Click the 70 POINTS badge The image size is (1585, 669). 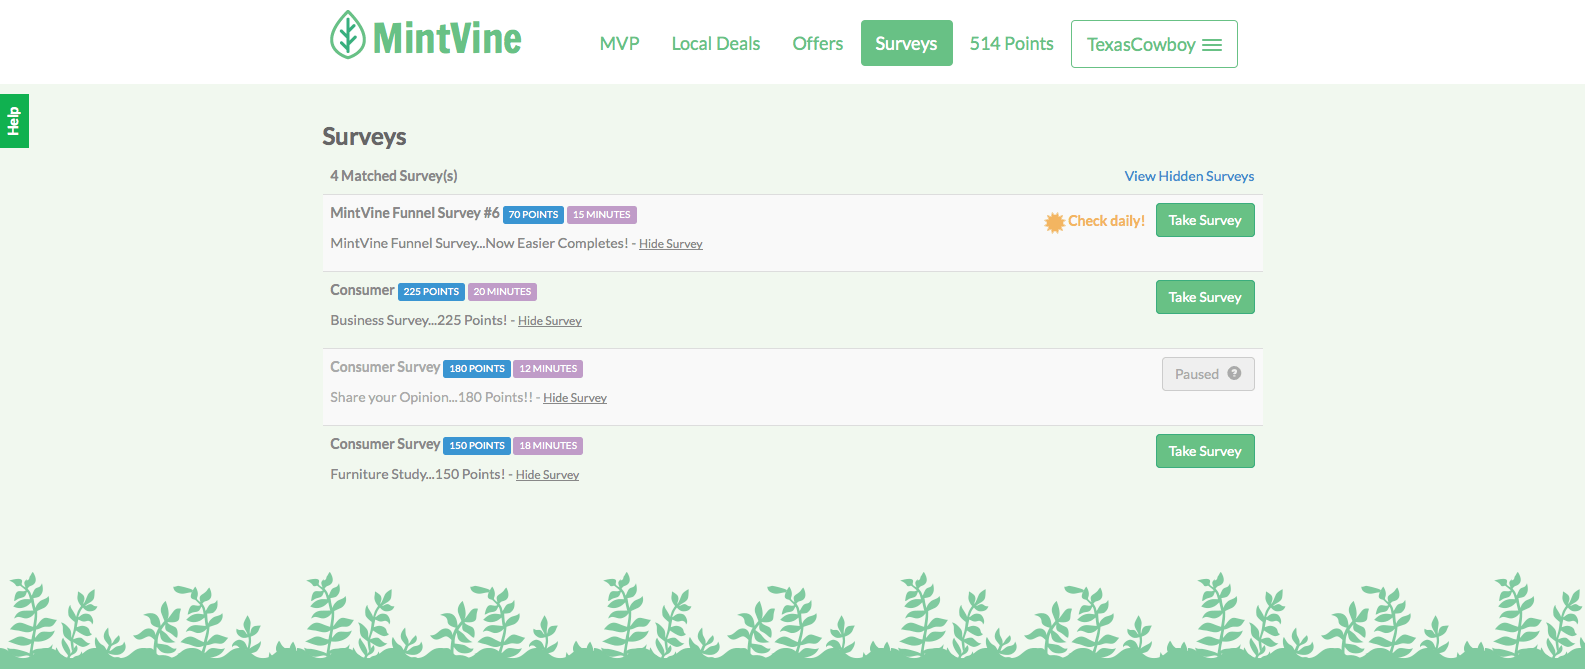tap(533, 215)
